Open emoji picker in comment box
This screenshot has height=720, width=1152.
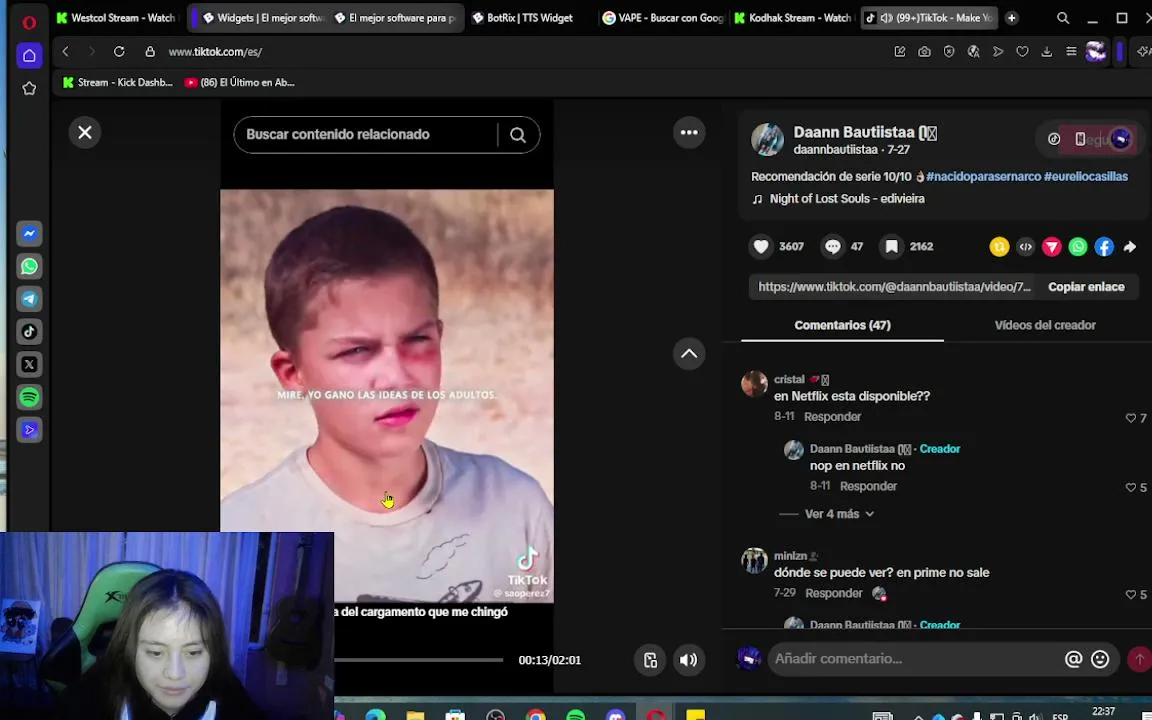(x=1100, y=659)
